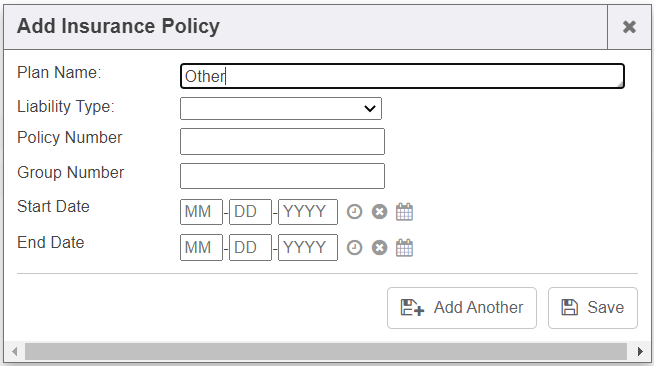Focus the Policy Number input
The height and width of the screenshot is (366, 654).
[x=282, y=141]
